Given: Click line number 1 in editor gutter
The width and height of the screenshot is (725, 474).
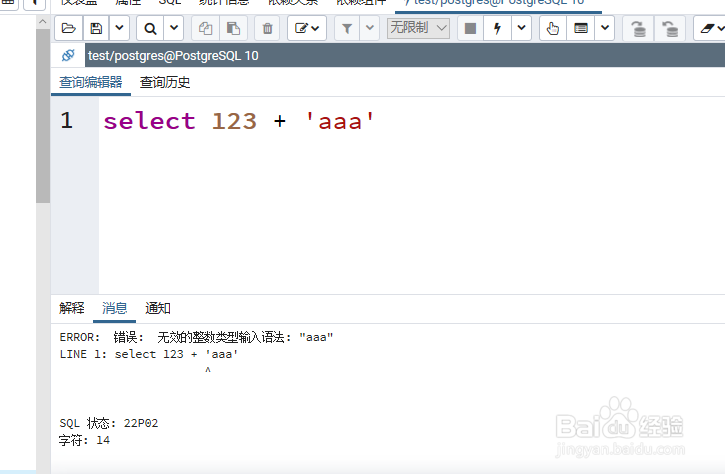Looking at the screenshot, I should 67,121.
